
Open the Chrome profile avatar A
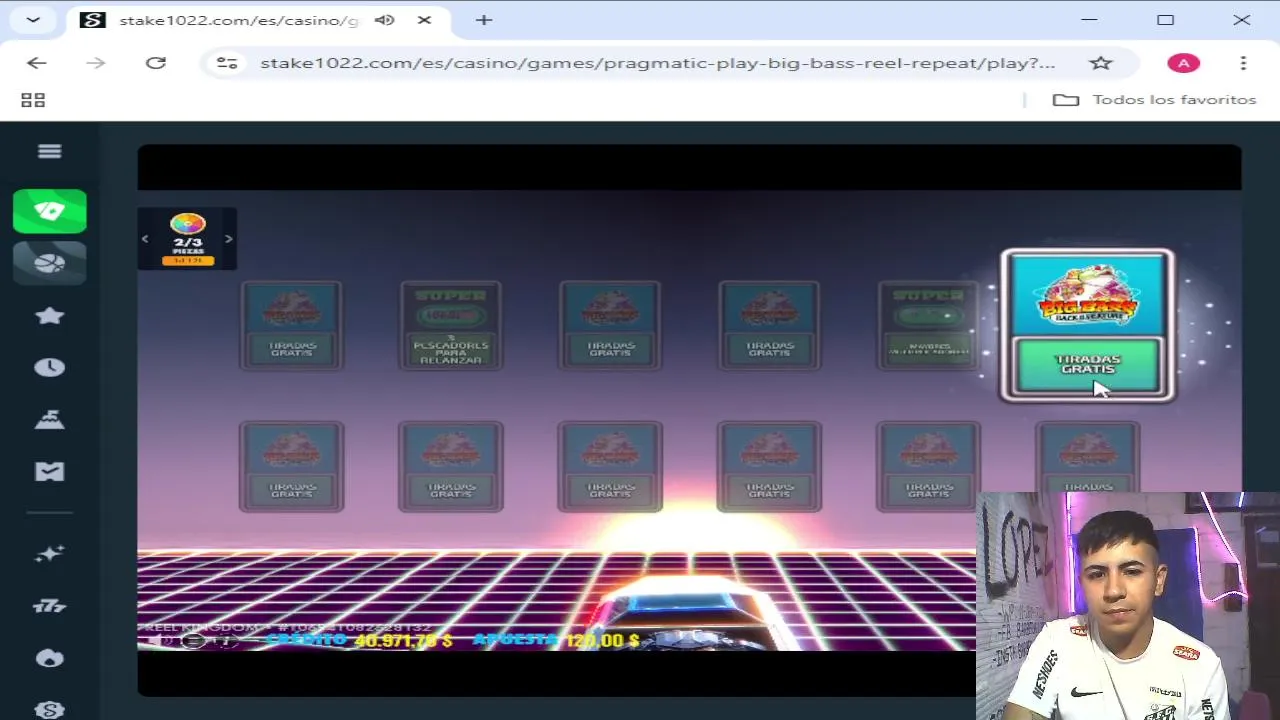tap(1183, 63)
